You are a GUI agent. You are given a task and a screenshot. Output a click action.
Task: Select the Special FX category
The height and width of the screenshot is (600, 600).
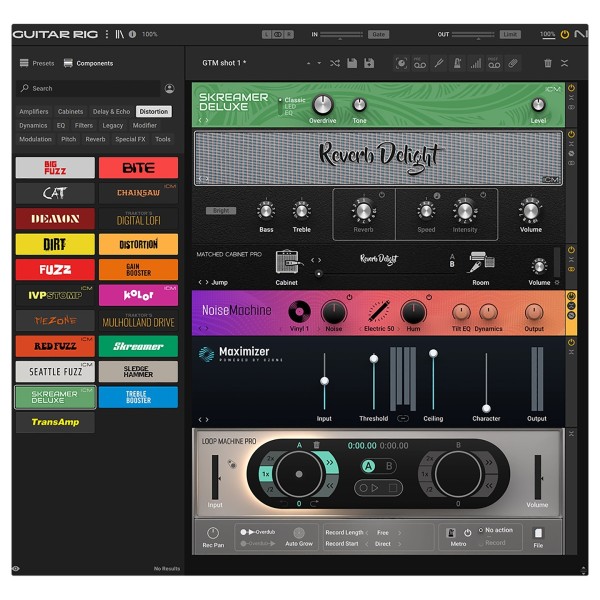[x=130, y=139]
